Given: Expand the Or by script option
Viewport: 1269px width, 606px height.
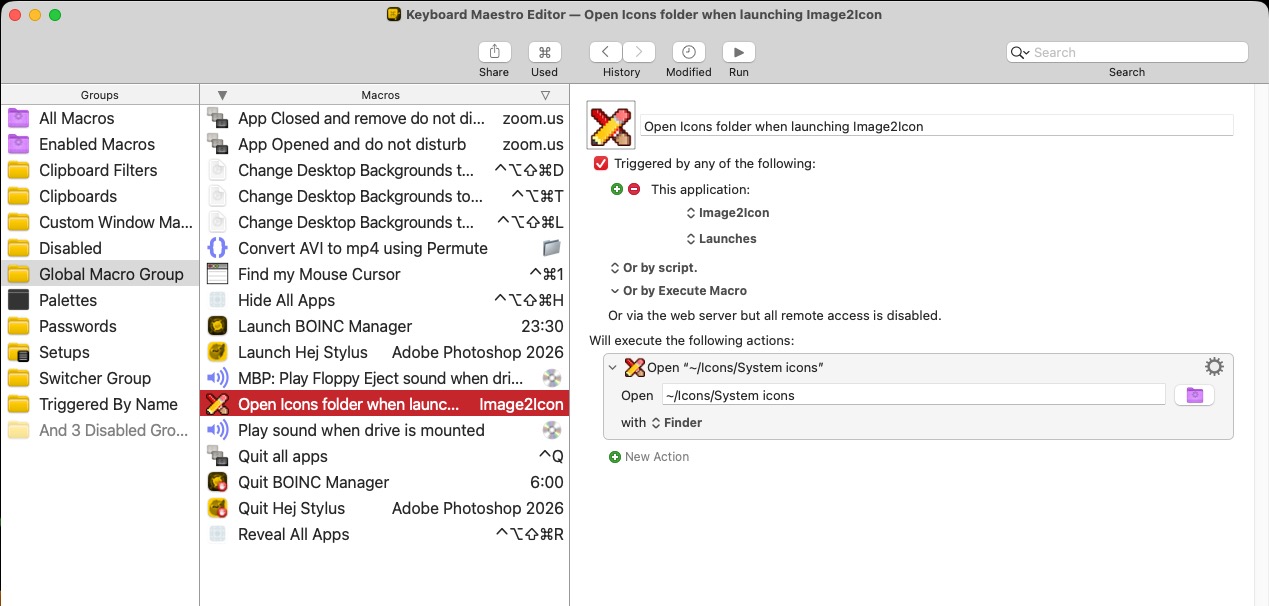Looking at the screenshot, I should (x=654, y=268).
